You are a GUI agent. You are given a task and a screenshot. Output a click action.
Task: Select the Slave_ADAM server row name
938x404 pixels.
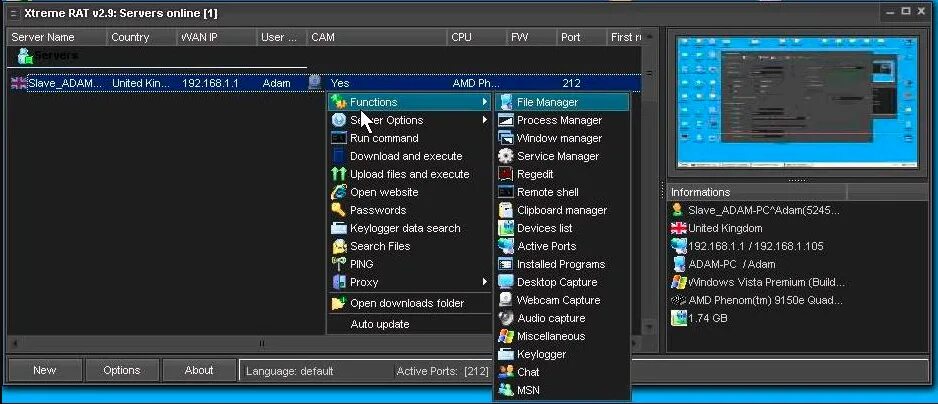[65, 83]
